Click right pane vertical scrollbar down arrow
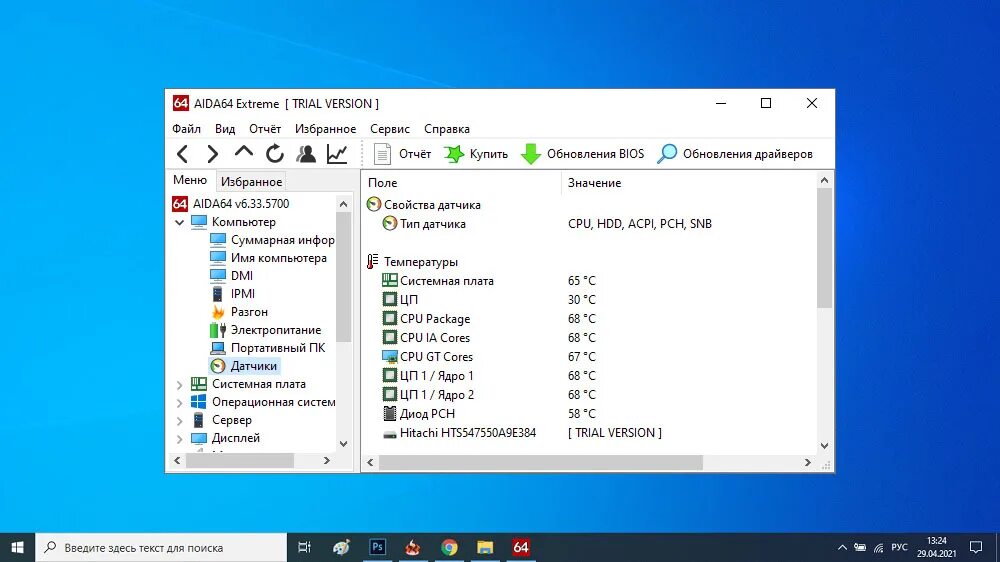The width and height of the screenshot is (1000, 562). tap(824, 446)
